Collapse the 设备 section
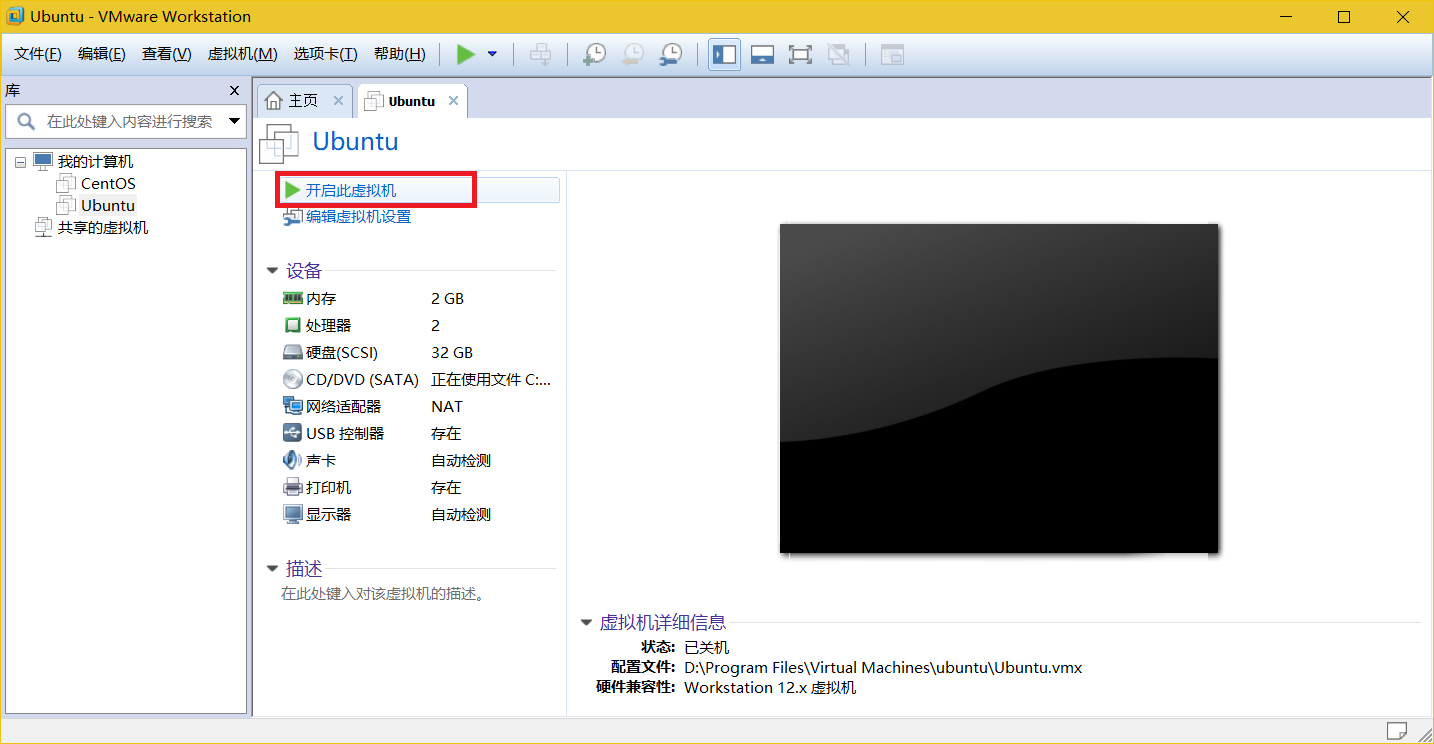Image resolution: width=1434 pixels, height=744 pixels. (272, 271)
